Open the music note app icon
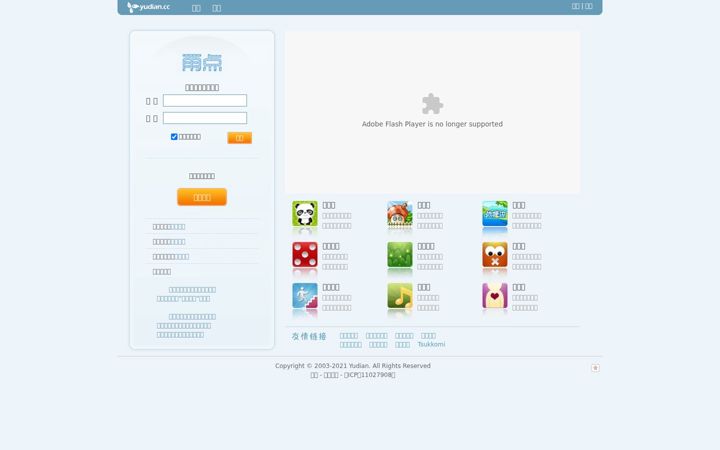The image size is (720, 450). point(400,295)
